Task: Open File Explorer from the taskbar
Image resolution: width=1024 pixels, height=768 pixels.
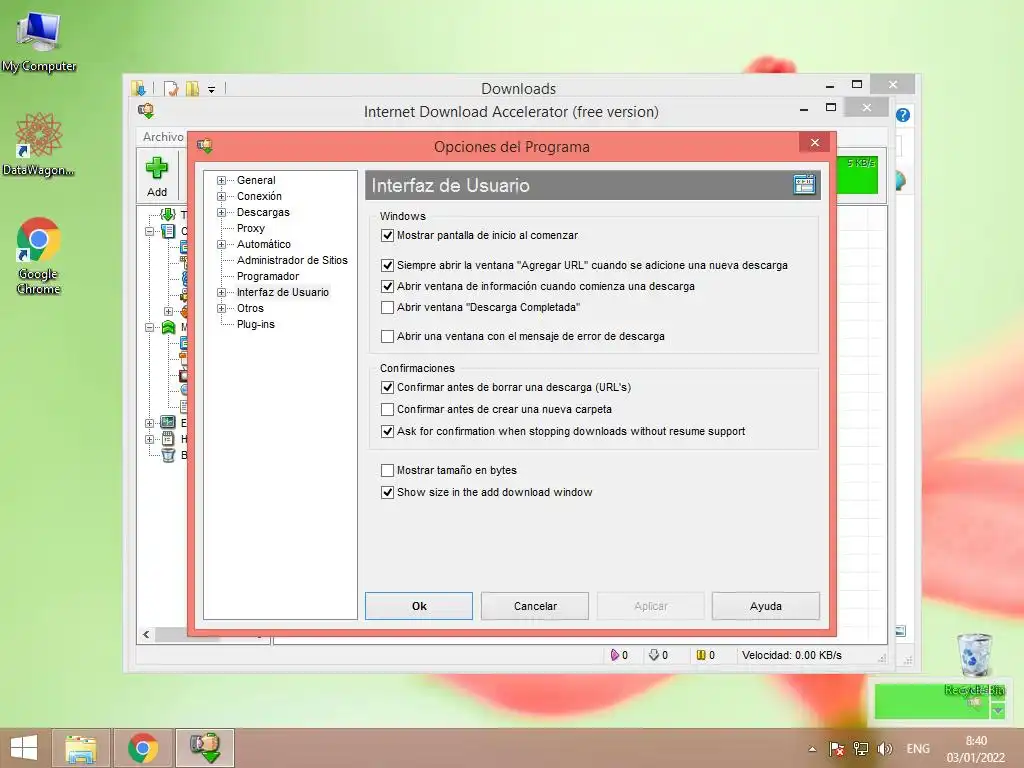Action: point(80,748)
